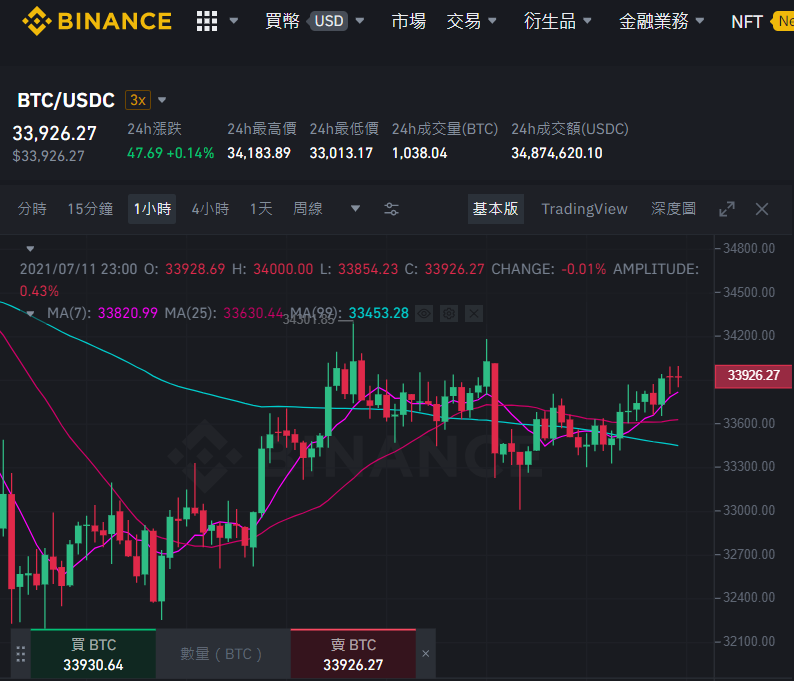The width and height of the screenshot is (794, 681).
Task: Open the 市場 markets page
Action: [408, 21]
